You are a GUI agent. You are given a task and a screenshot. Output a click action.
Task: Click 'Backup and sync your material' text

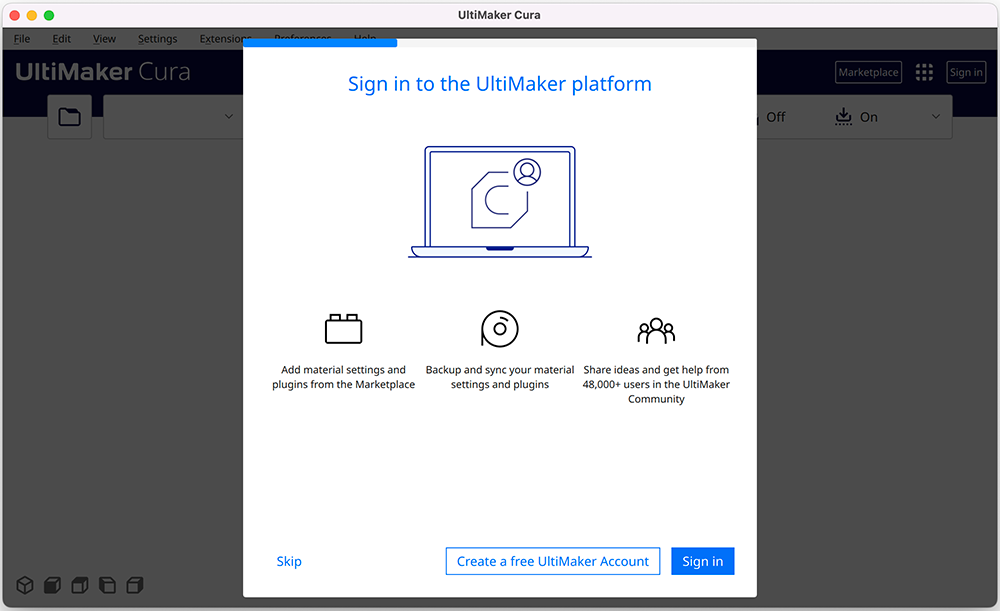(500, 377)
